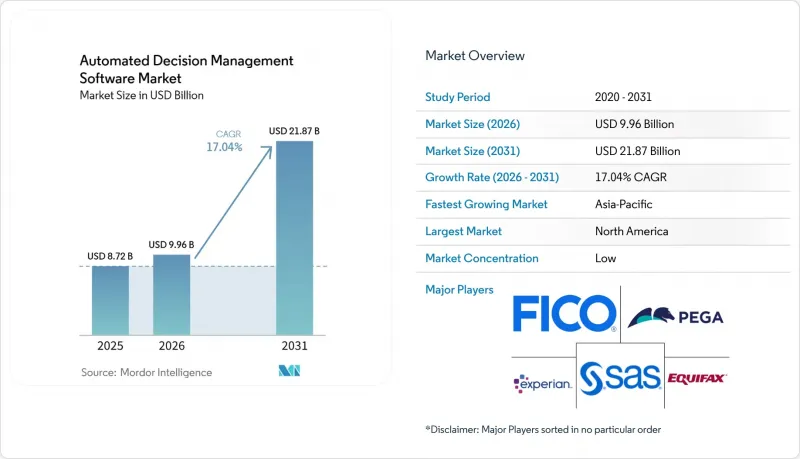Image resolution: width=800 pixels, height=459 pixels.
Task: Click 'Source: Mordor Intelligence' text
Action: (x=146, y=372)
